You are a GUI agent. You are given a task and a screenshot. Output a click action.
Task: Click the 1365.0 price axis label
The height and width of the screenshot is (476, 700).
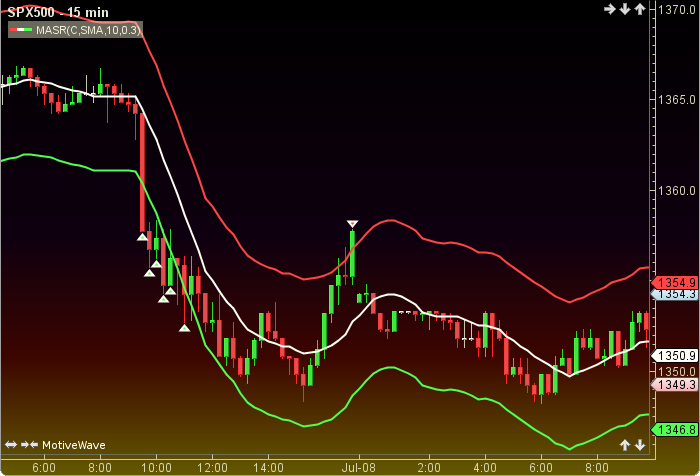point(677,100)
